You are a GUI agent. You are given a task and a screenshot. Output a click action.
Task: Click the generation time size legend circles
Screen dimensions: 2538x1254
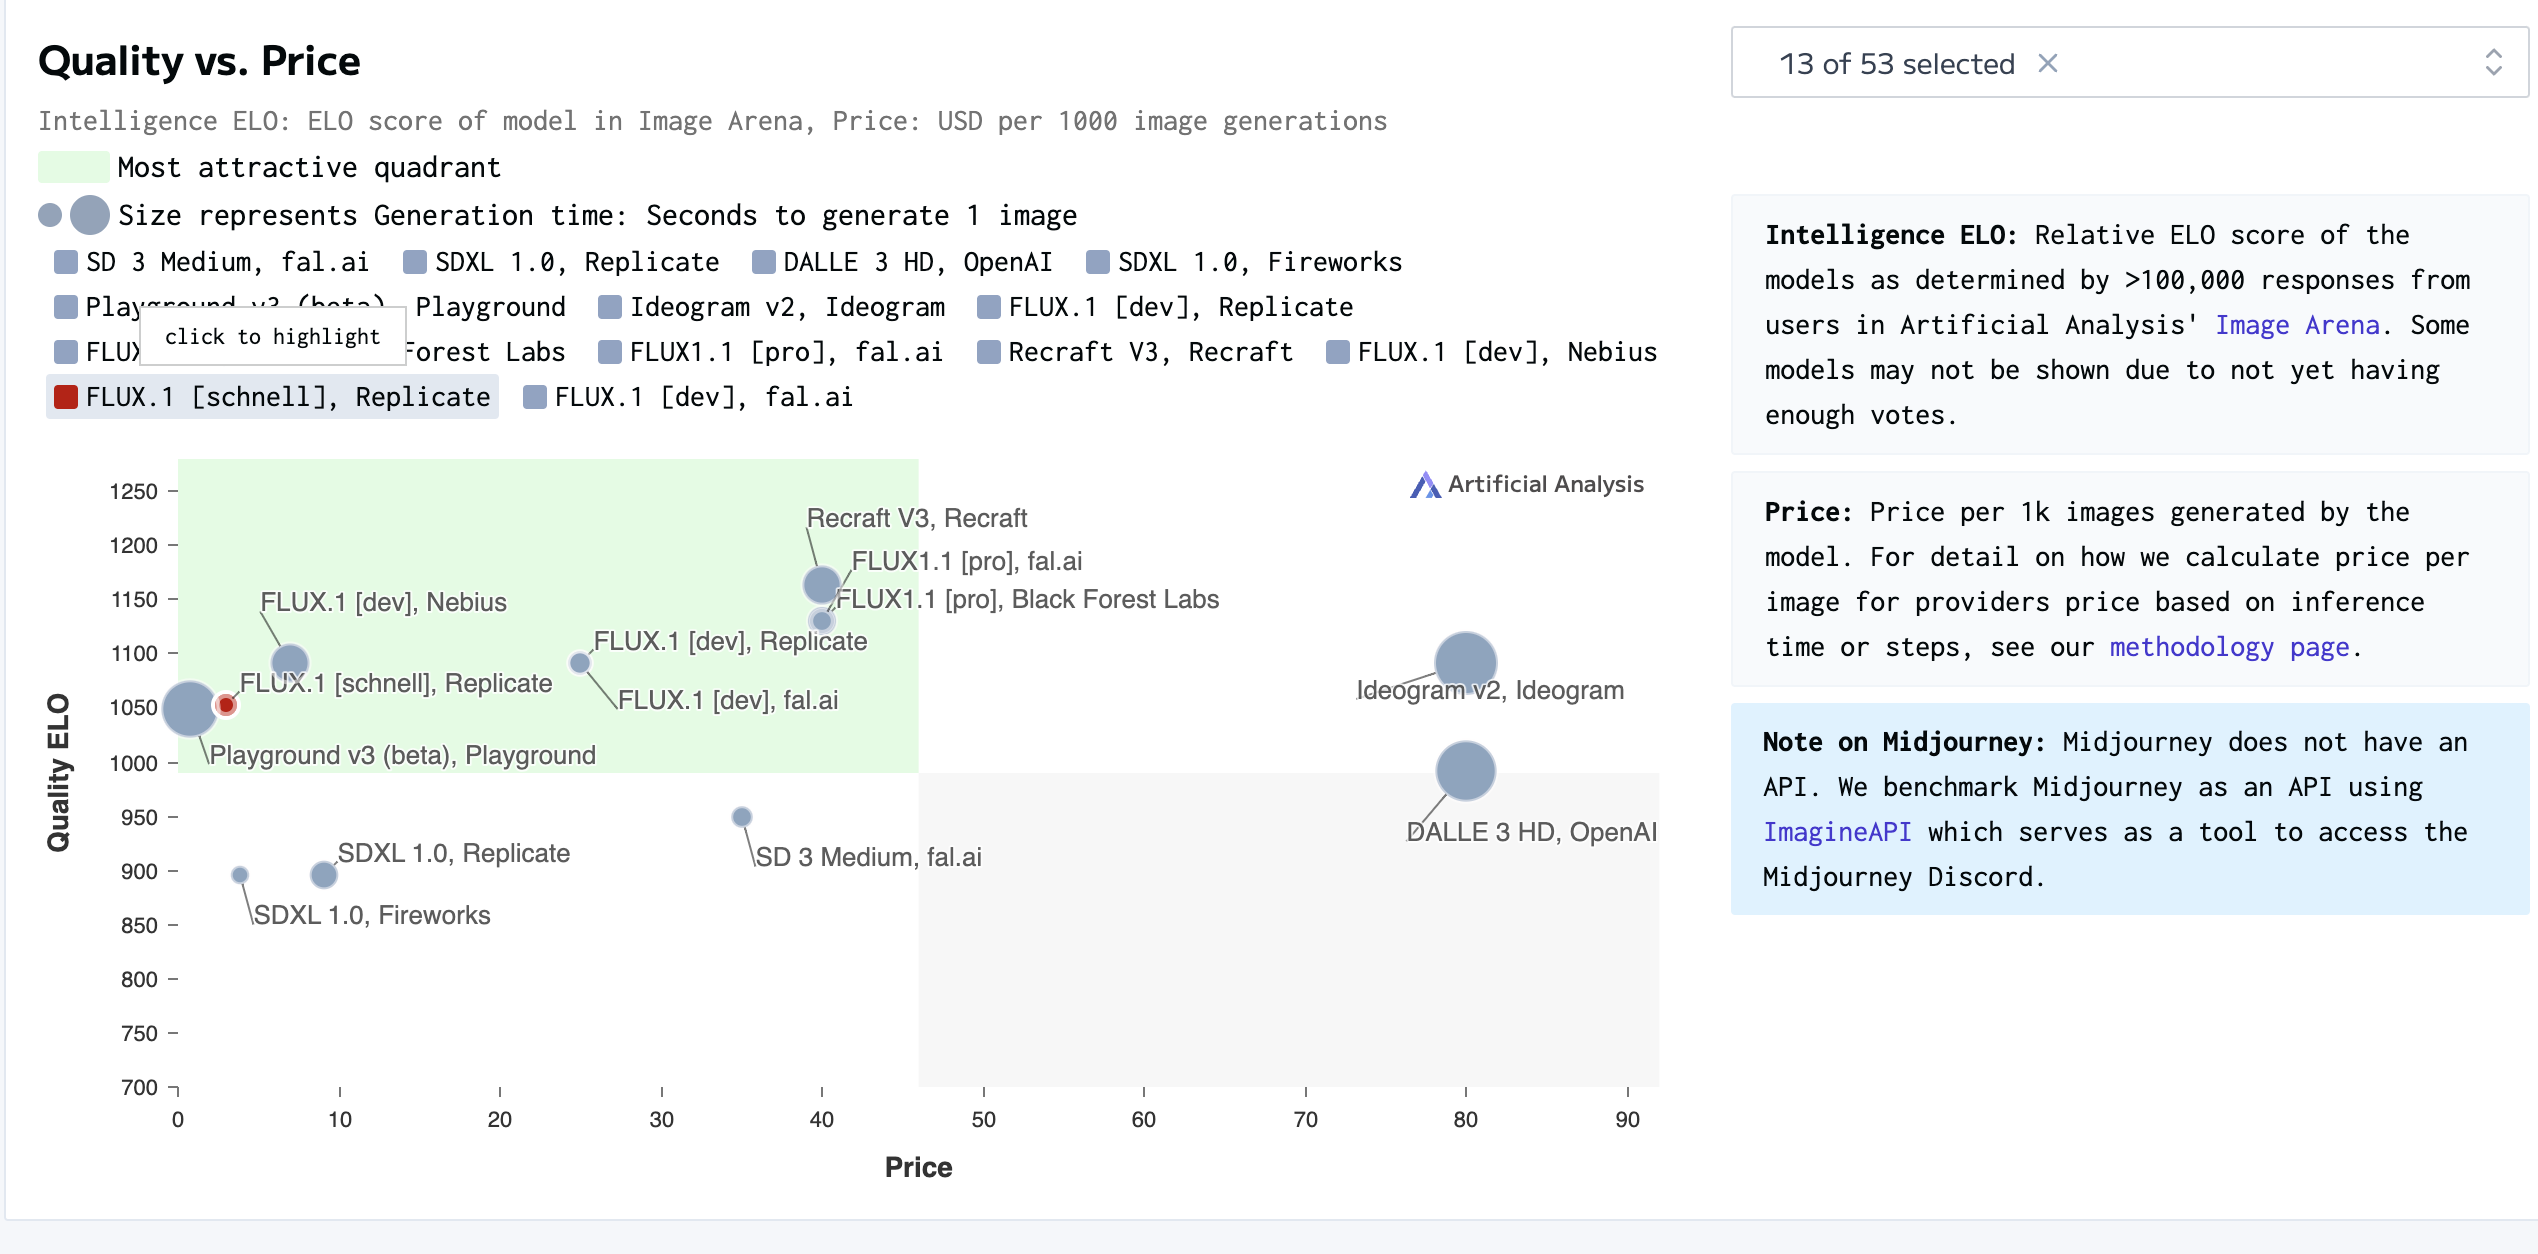click(x=74, y=215)
